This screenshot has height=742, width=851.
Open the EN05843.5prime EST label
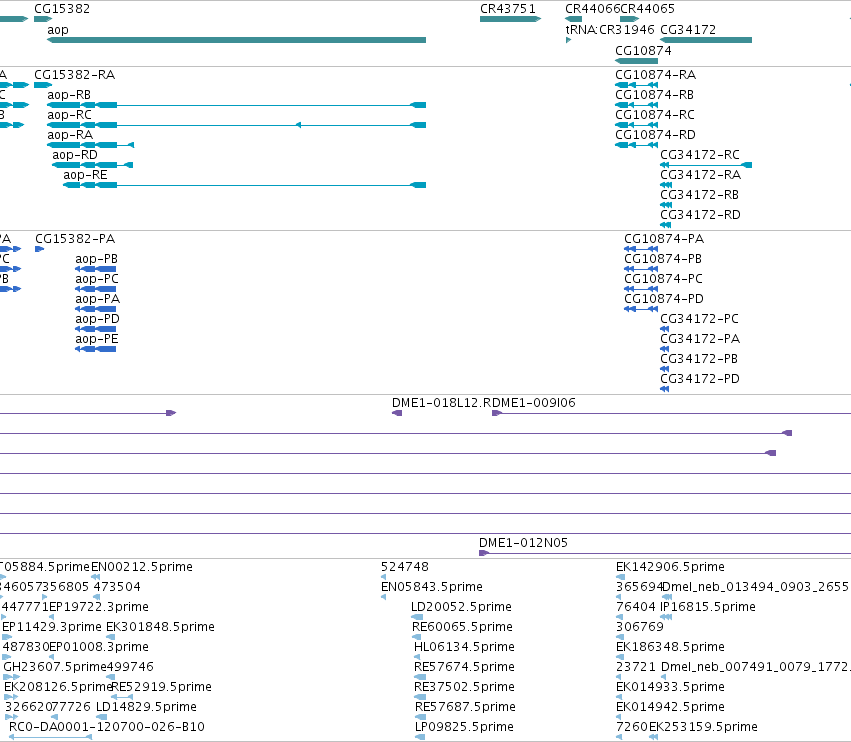[432, 587]
